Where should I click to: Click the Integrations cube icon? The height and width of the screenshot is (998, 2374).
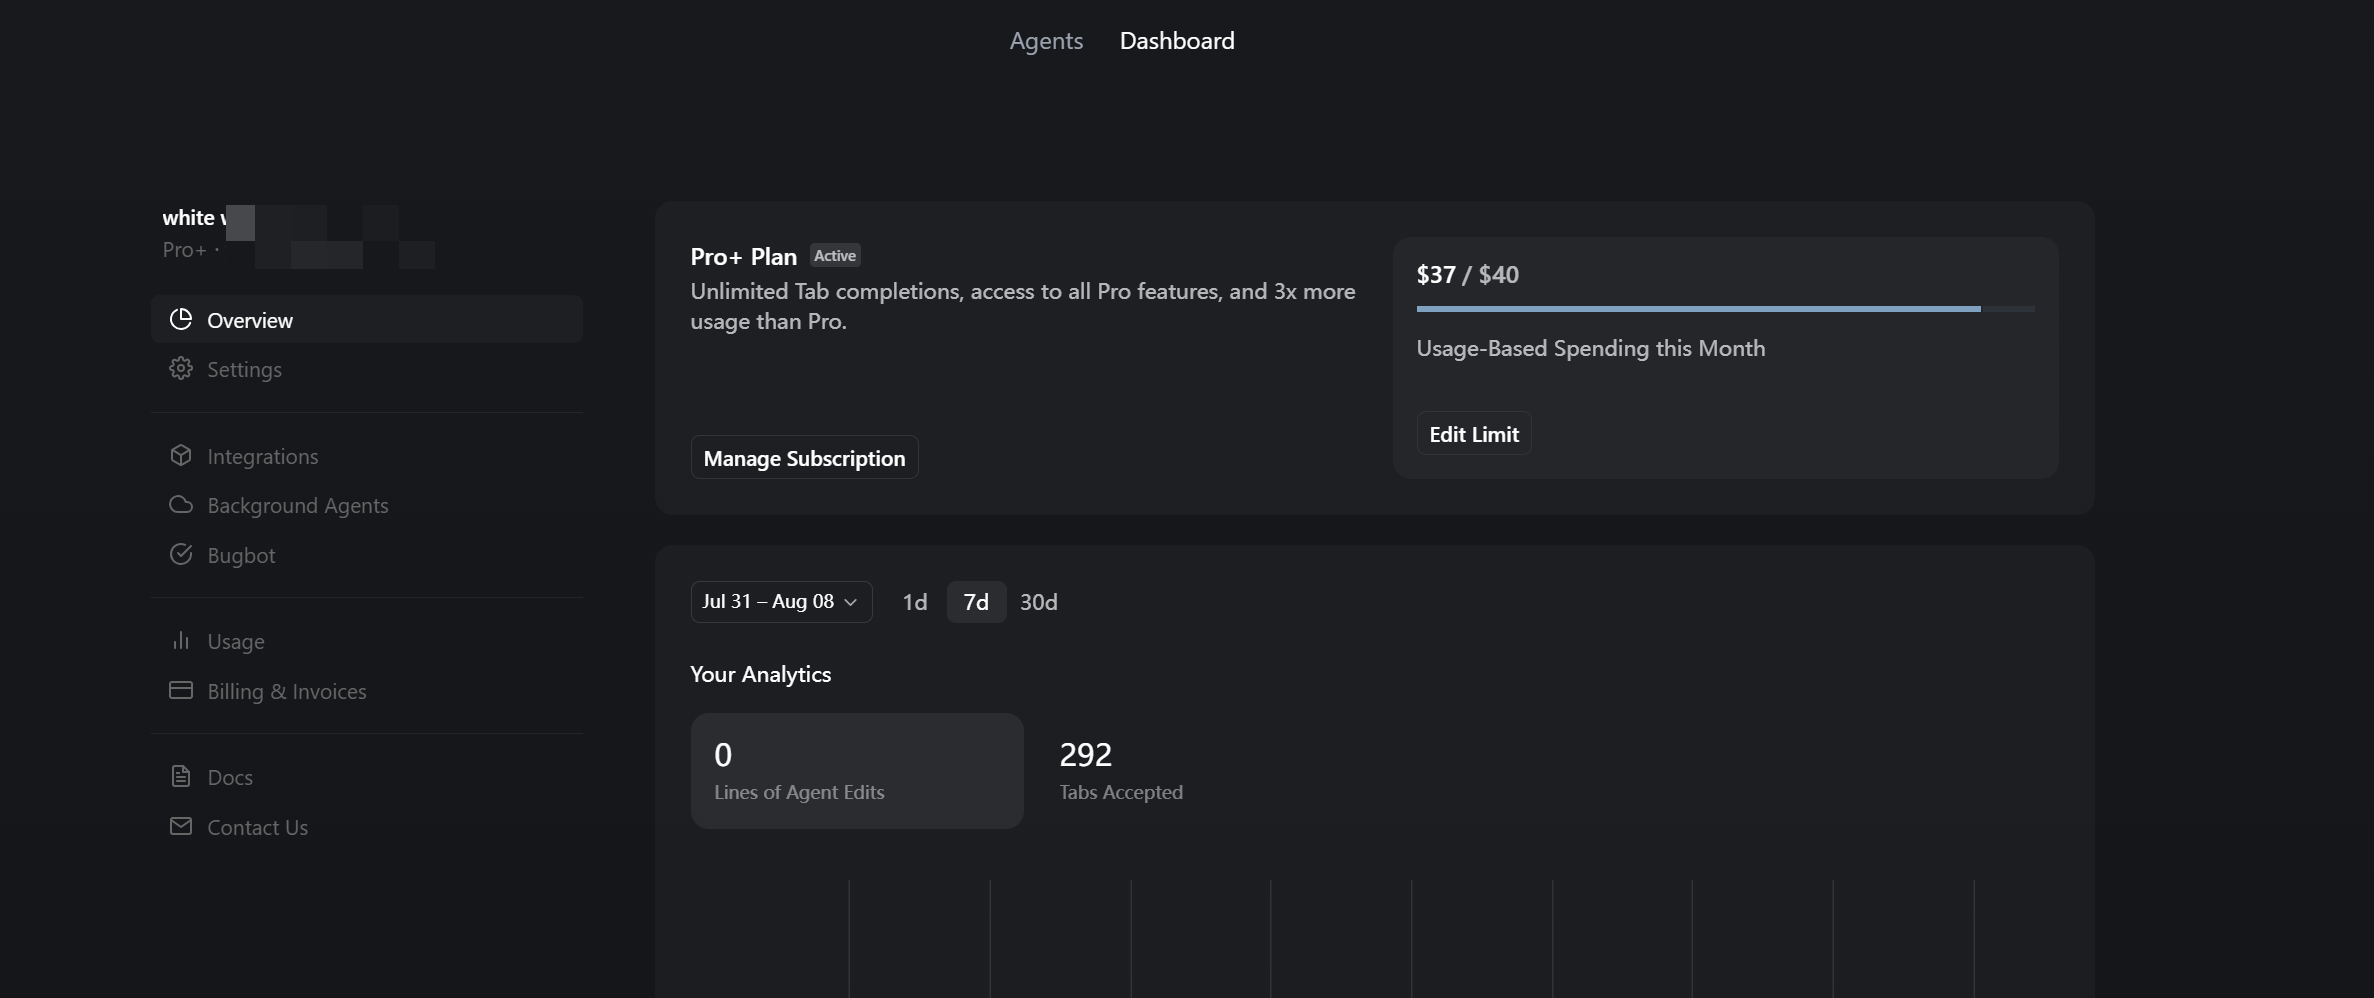click(x=181, y=455)
